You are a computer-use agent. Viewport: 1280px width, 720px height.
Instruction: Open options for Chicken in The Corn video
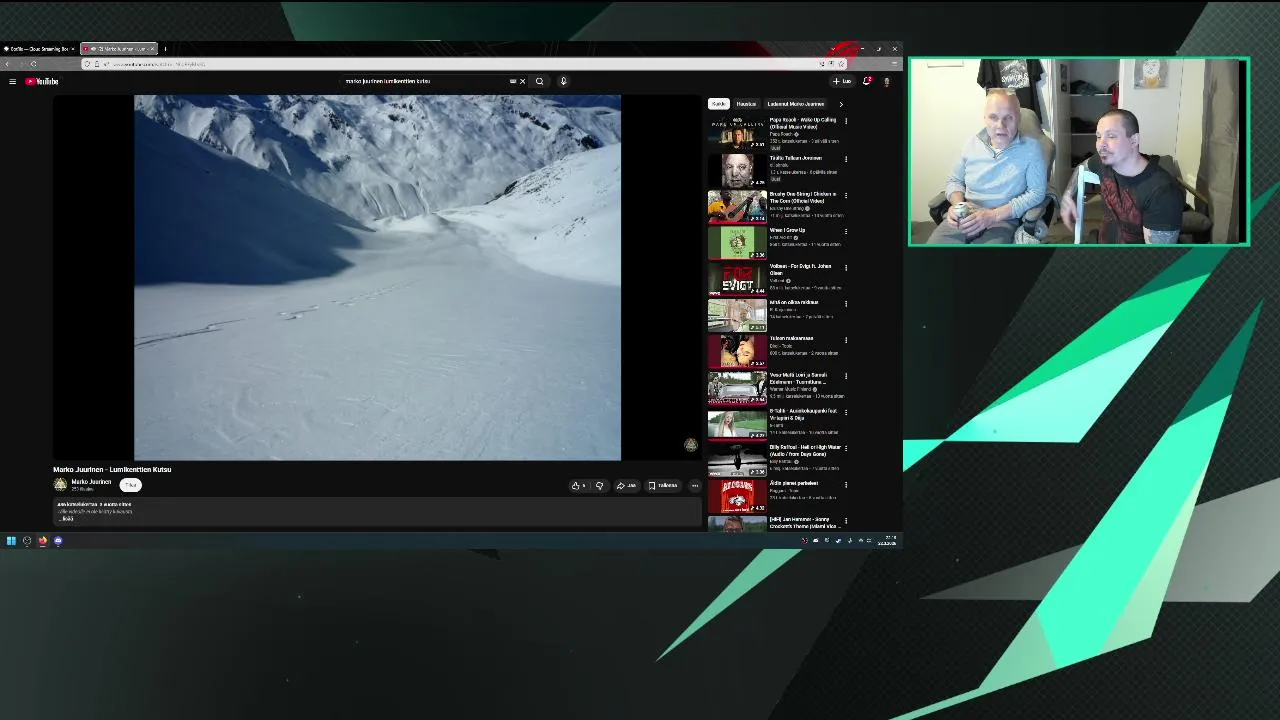point(846,195)
